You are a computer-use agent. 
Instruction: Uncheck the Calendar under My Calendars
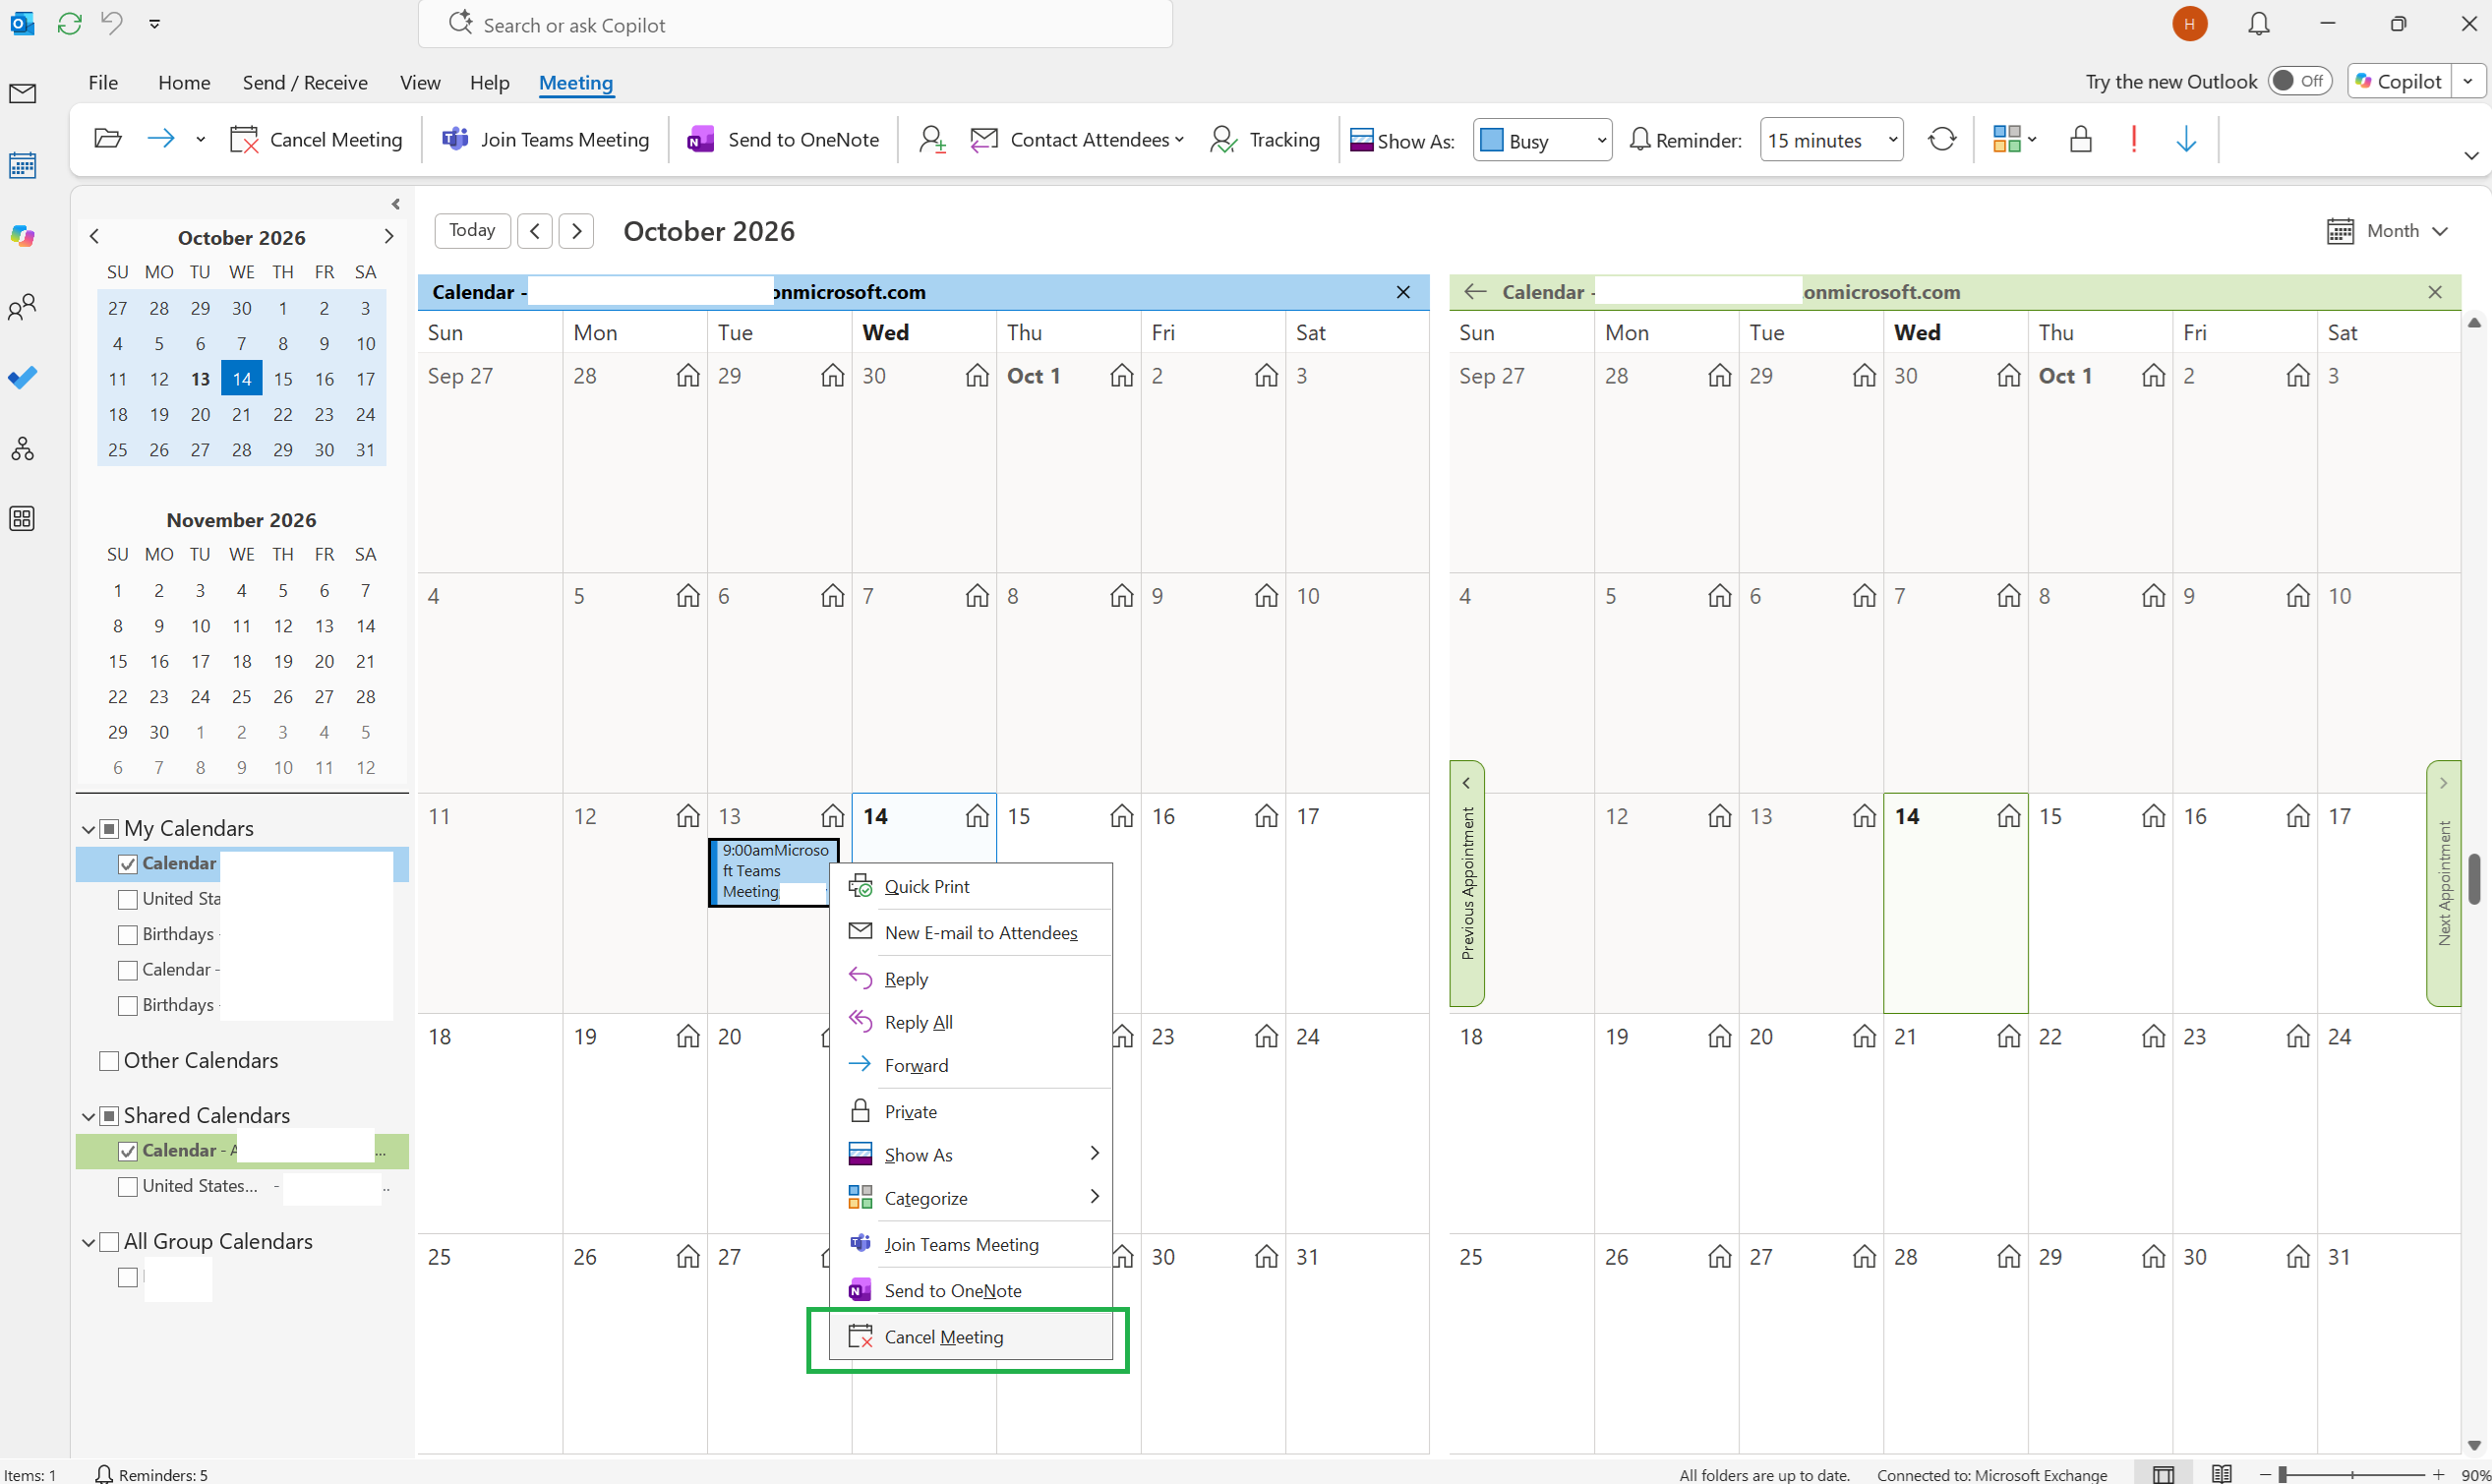[128, 864]
